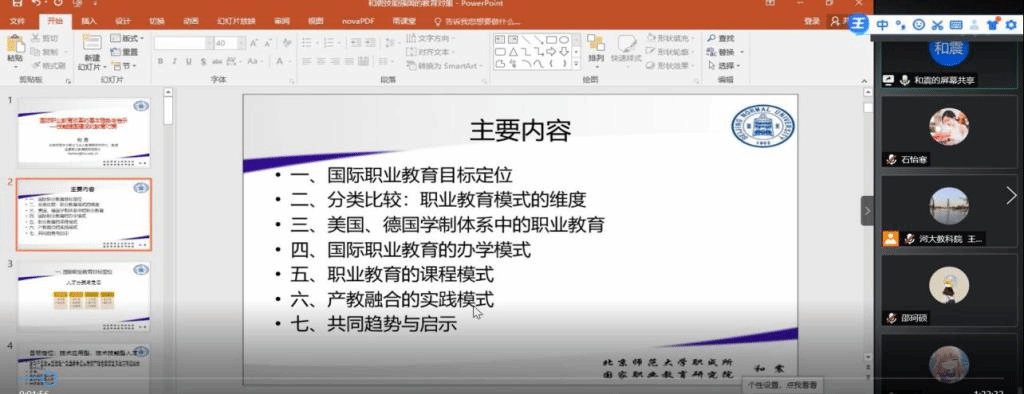Click the Login (登录) button
The image size is (1024, 394).
click(x=812, y=21)
